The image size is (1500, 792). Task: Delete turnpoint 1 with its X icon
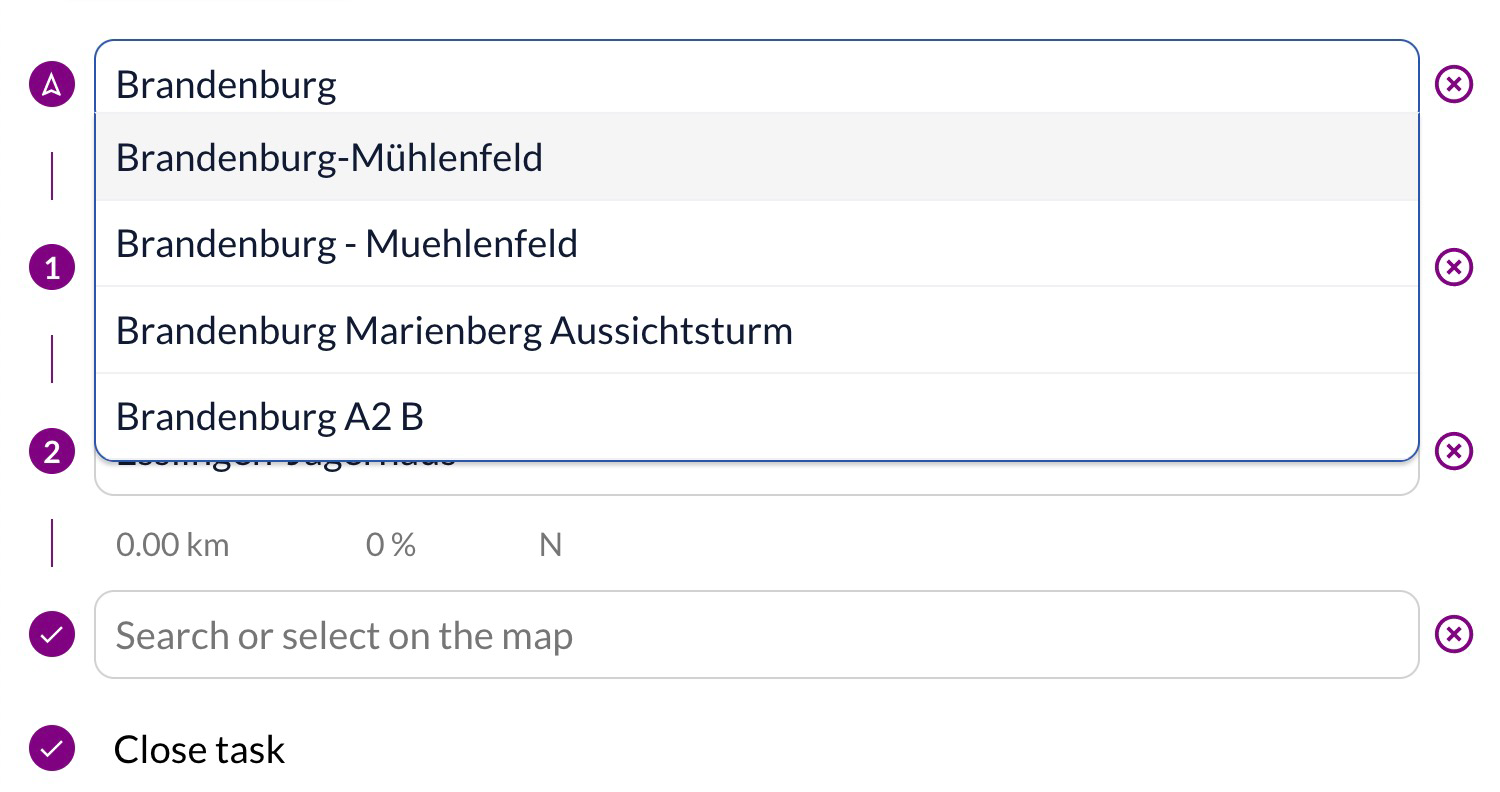tap(1454, 267)
